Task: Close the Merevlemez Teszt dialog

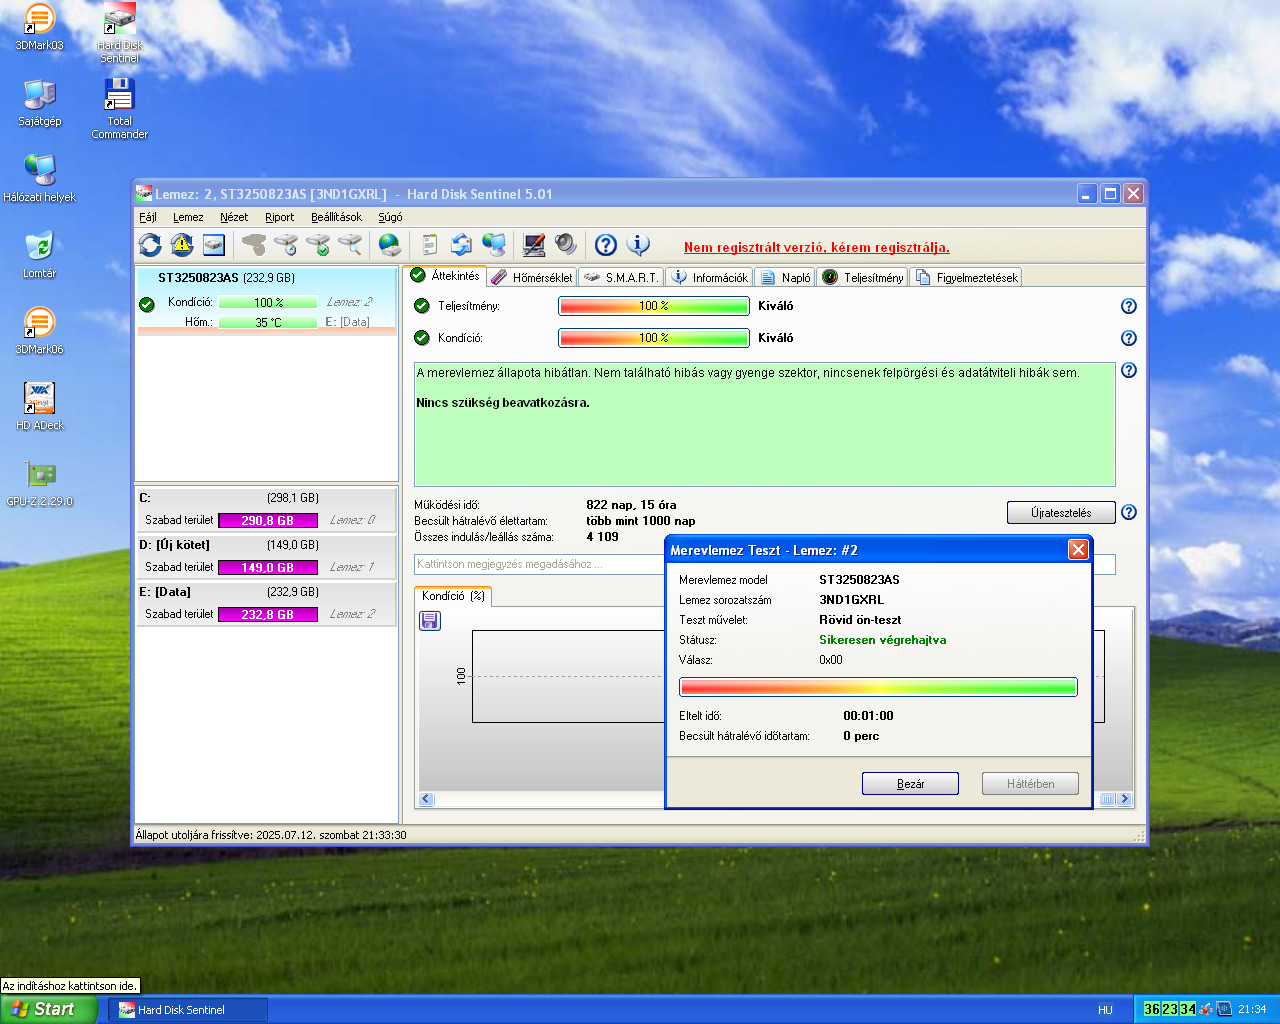Action: (1078, 549)
